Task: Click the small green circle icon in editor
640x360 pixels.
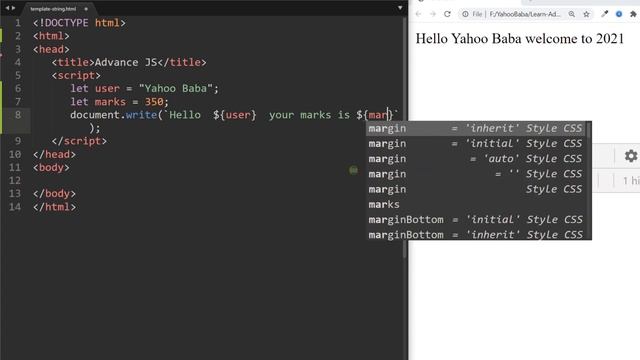Action: coord(353,170)
